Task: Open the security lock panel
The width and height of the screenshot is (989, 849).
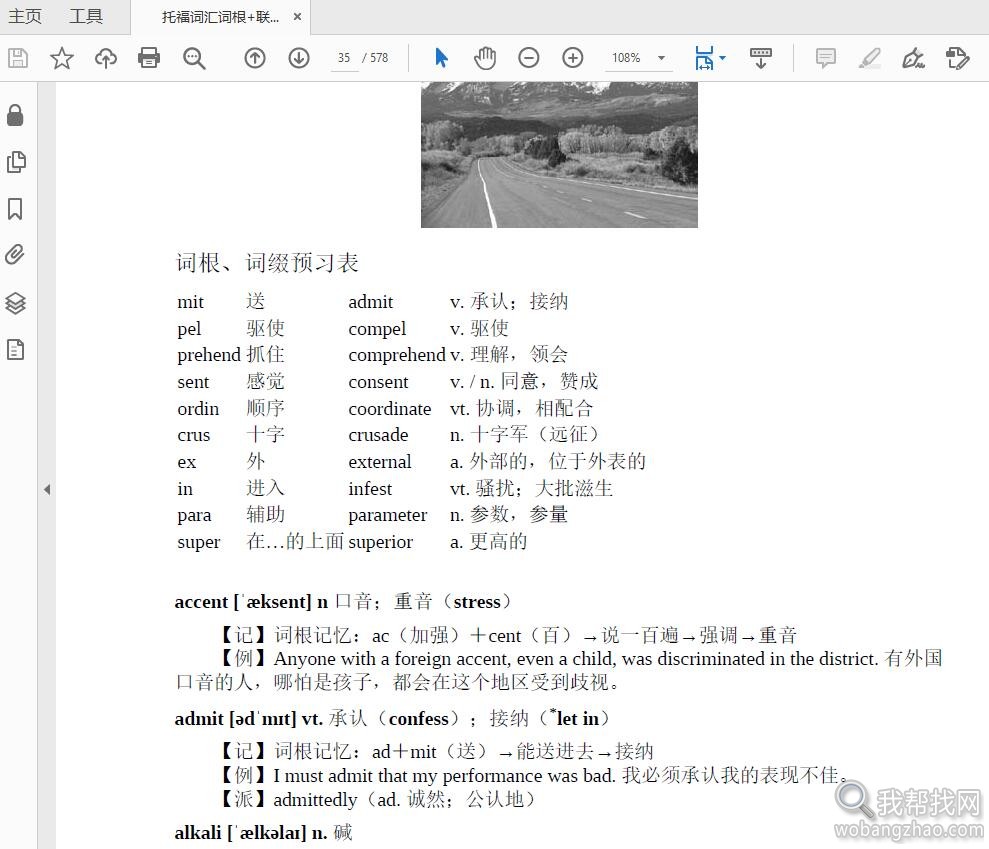Action: point(15,115)
